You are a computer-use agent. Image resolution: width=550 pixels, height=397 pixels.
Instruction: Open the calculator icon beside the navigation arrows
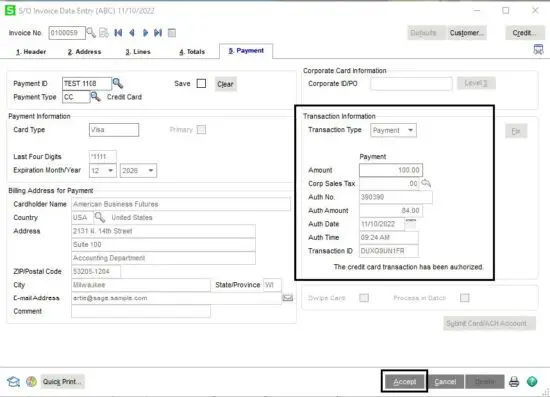(172, 33)
